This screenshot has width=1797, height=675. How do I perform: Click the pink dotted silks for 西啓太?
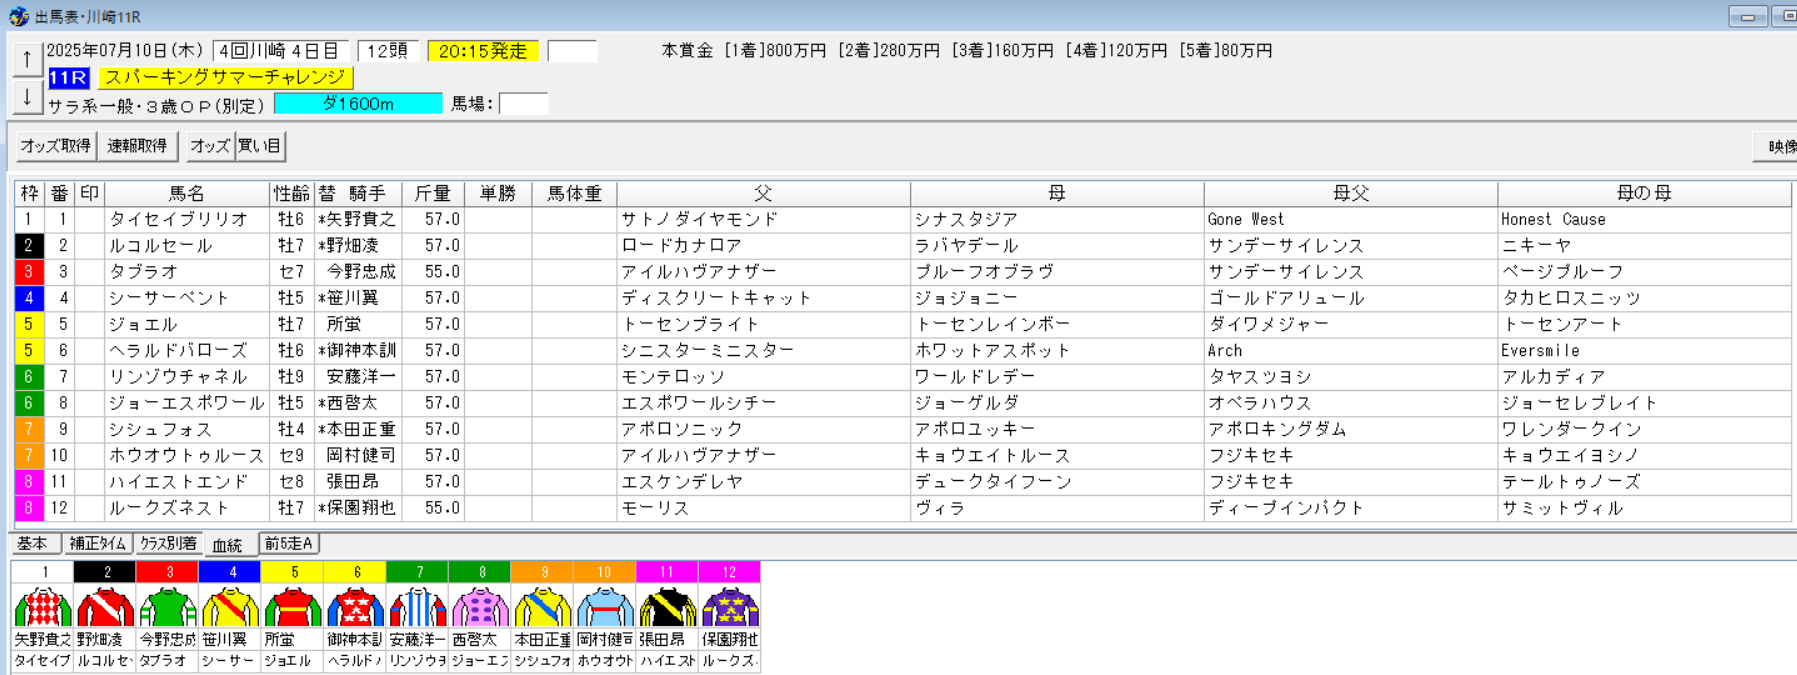[x=480, y=607]
